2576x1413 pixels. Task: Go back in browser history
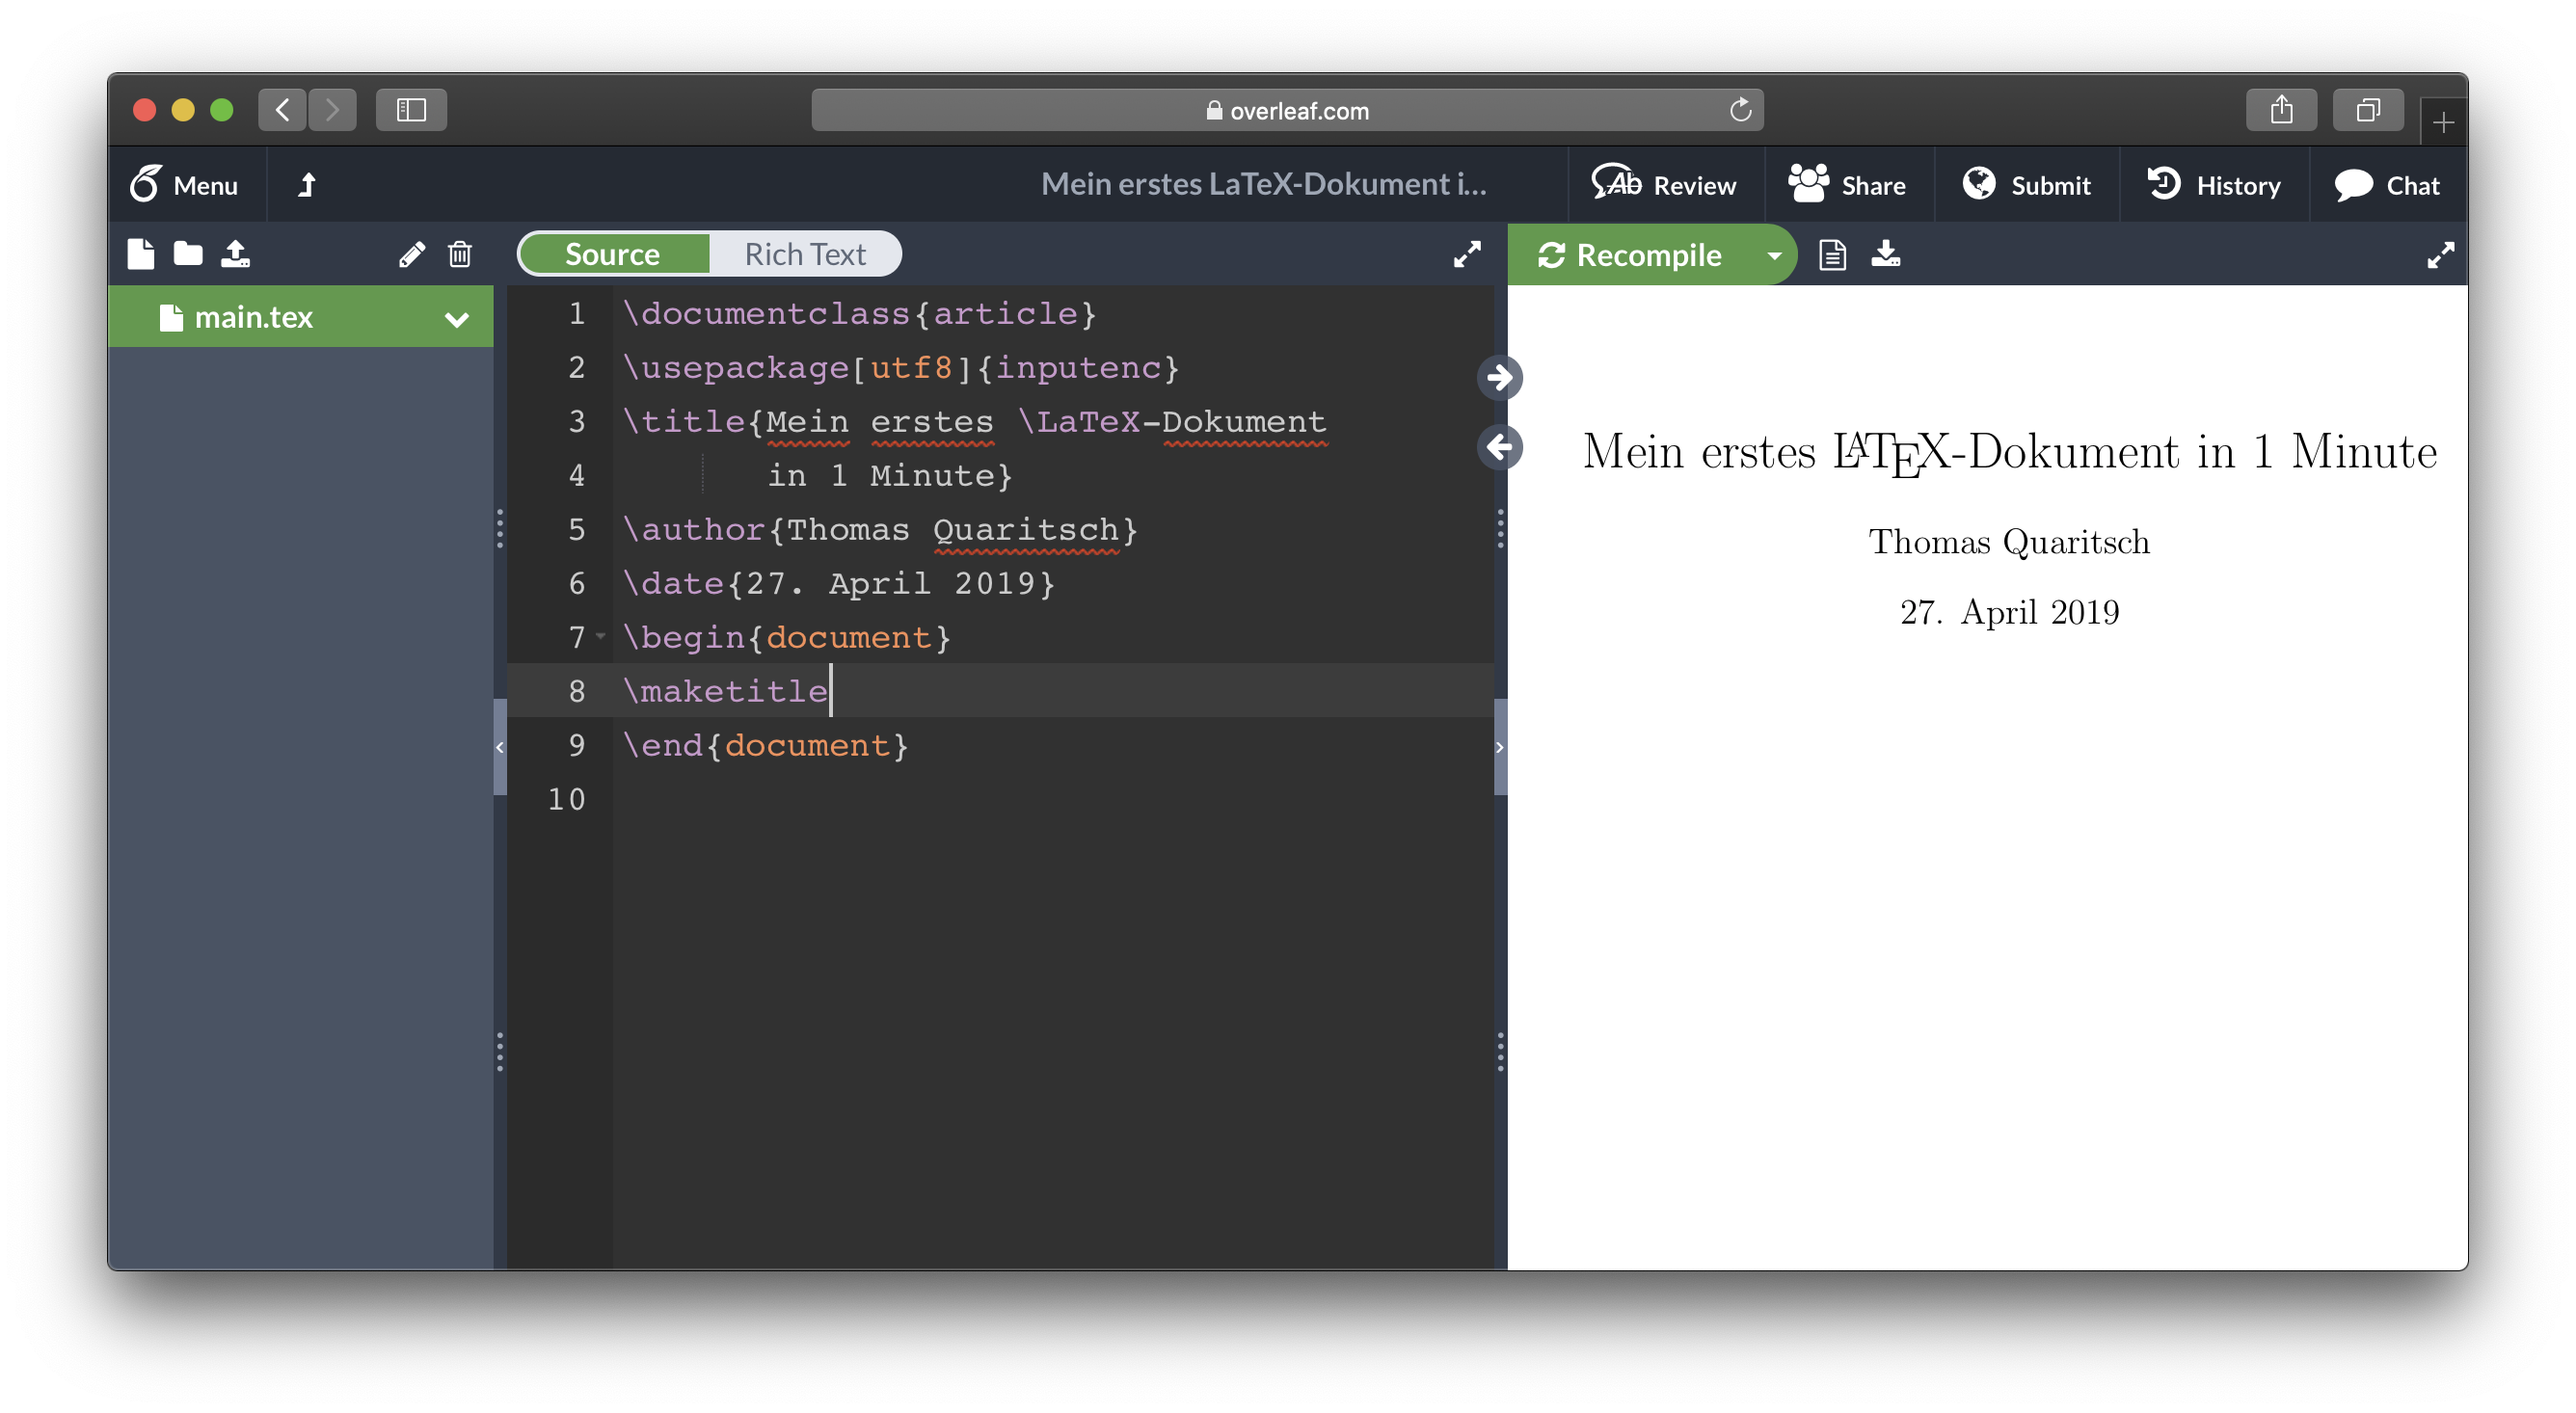coord(283,110)
